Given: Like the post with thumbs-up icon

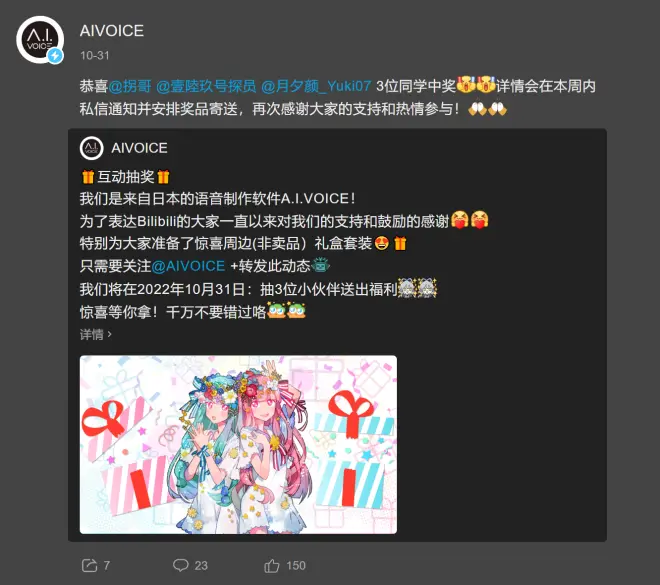Looking at the screenshot, I should (x=272, y=565).
